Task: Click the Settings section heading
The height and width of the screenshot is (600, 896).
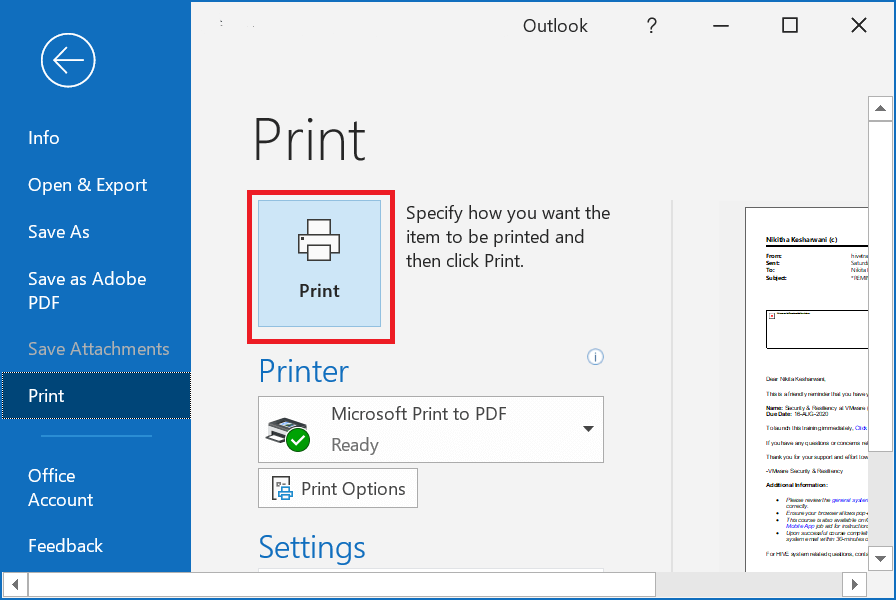Action: pyautogui.click(x=312, y=547)
